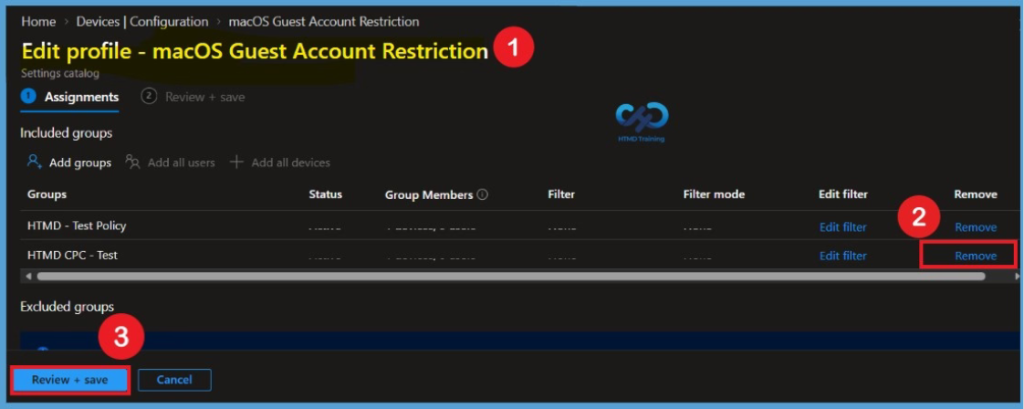Image resolution: width=1024 pixels, height=409 pixels.
Task: Click the Add all devices plus icon
Action: point(236,162)
